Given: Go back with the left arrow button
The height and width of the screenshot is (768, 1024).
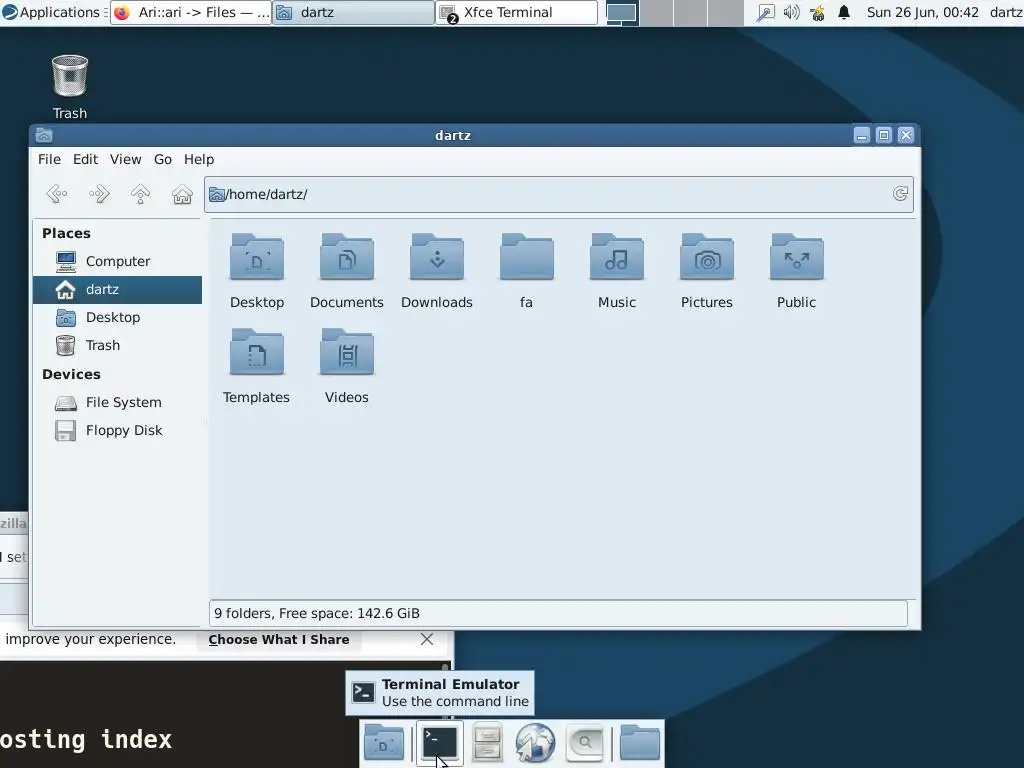Looking at the screenshot, I should click(x=57, y=194).
